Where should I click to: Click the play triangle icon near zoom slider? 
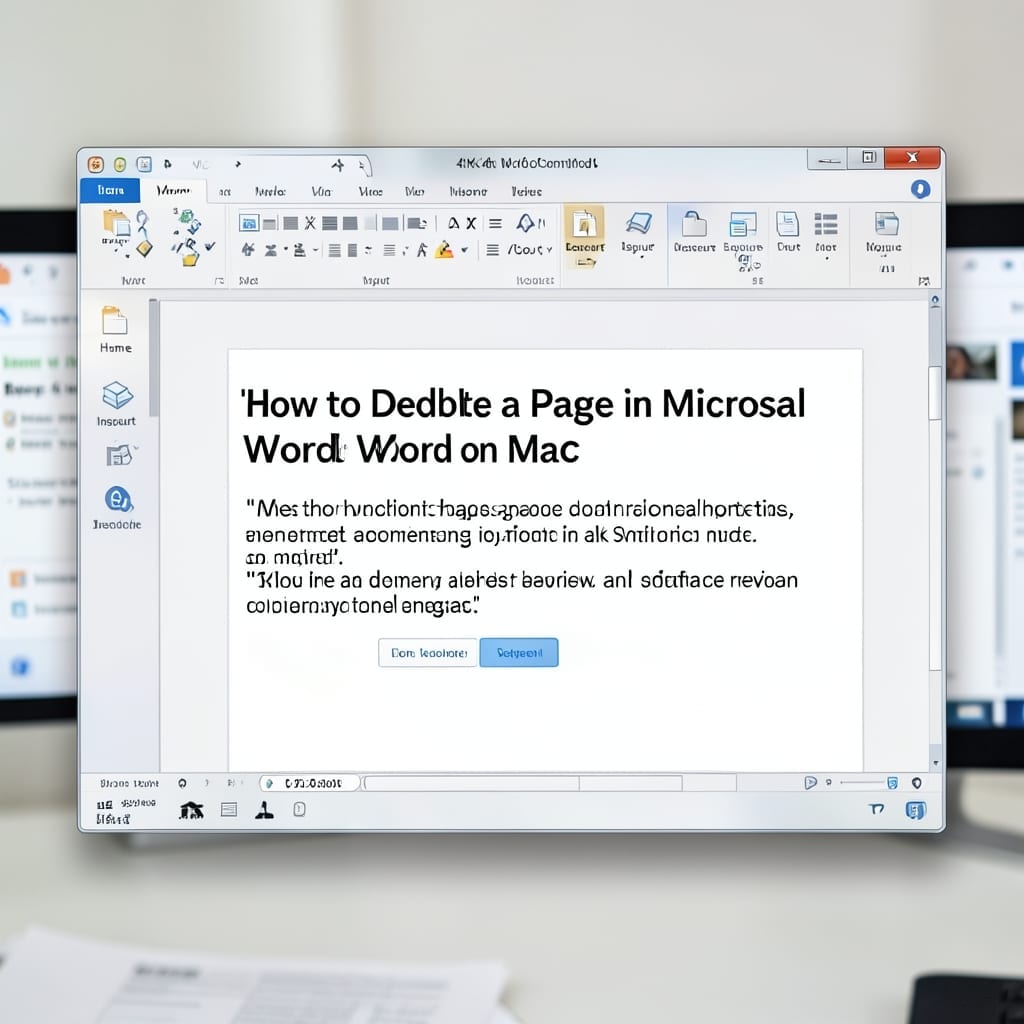click(x=810, y=782)
